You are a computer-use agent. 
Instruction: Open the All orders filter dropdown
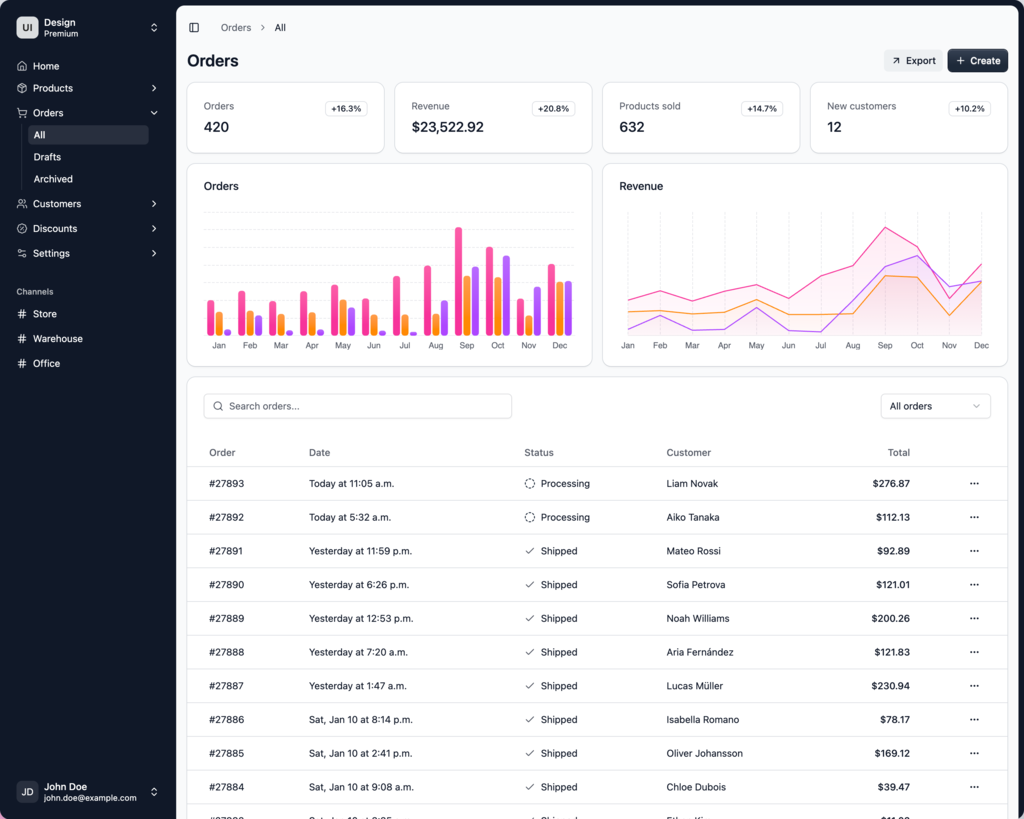tap(935, 406)
